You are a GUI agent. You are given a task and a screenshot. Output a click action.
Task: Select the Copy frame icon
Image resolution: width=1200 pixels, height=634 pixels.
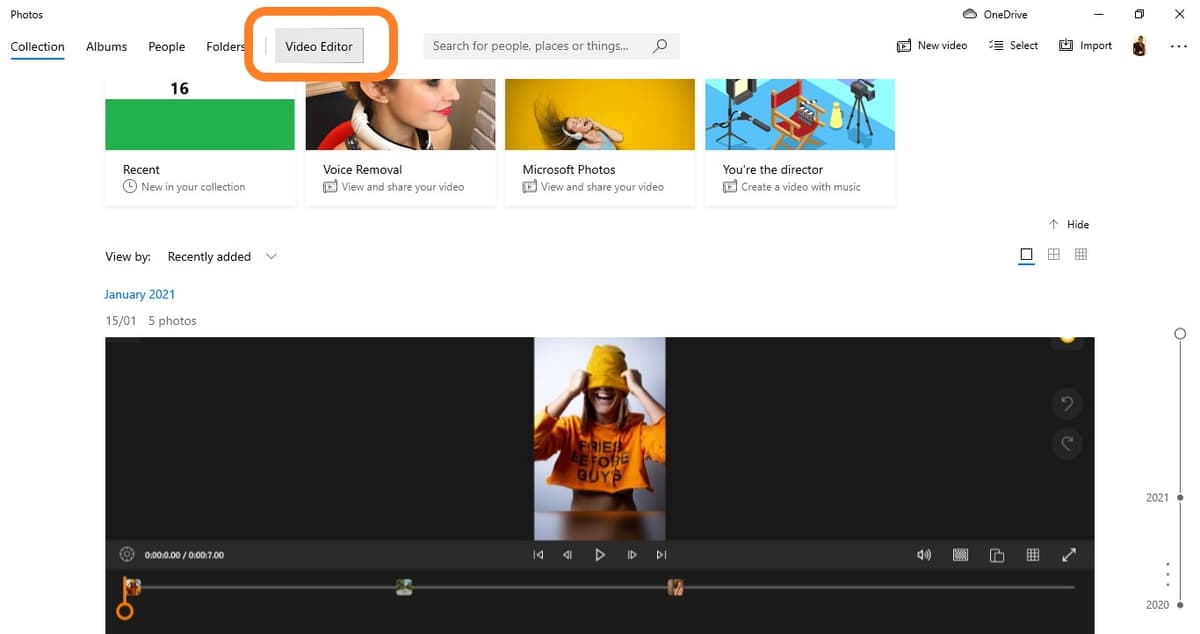click(997, 554)
